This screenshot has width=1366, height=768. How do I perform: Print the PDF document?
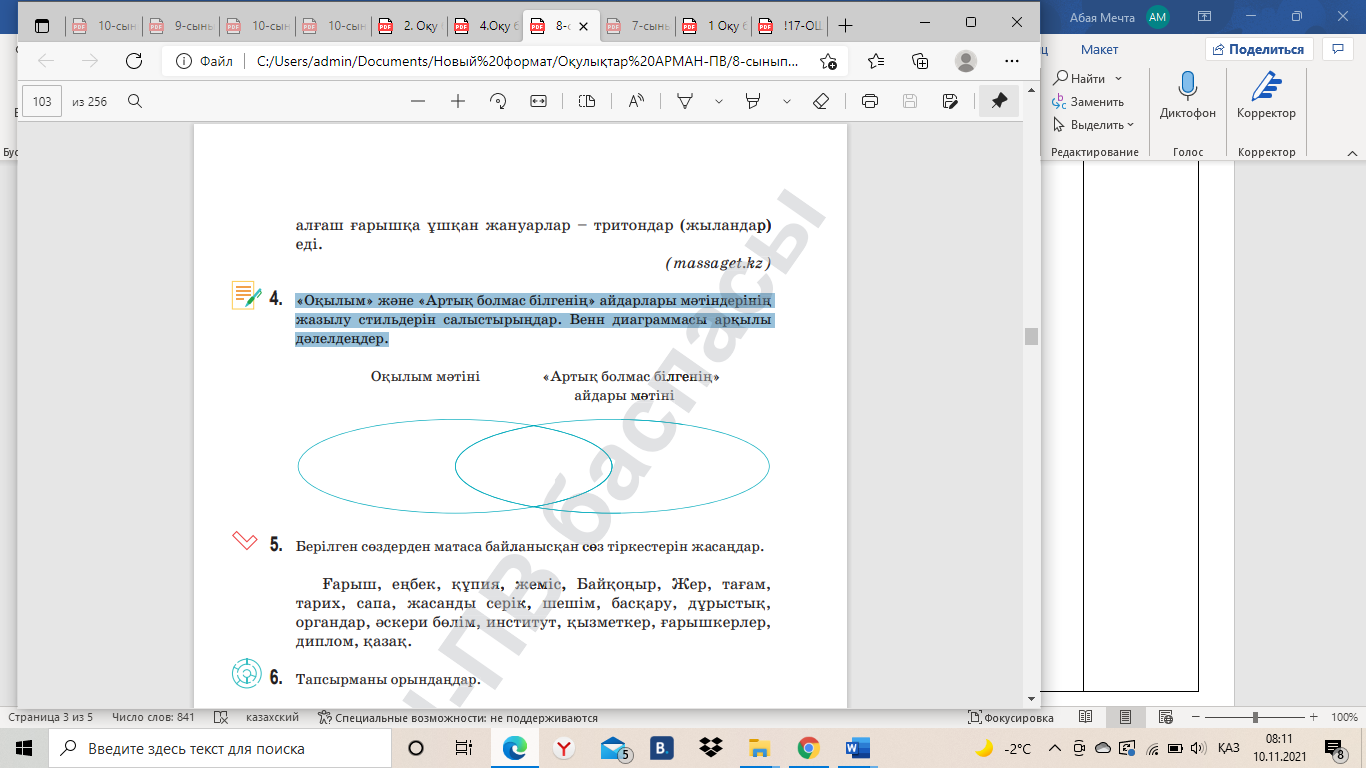coord(870,101)
